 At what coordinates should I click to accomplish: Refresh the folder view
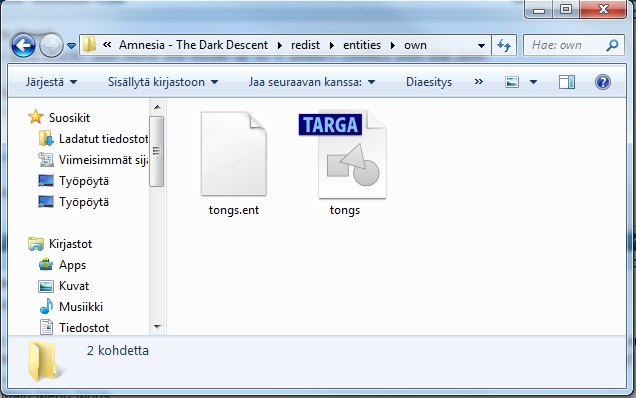[504, 45]
